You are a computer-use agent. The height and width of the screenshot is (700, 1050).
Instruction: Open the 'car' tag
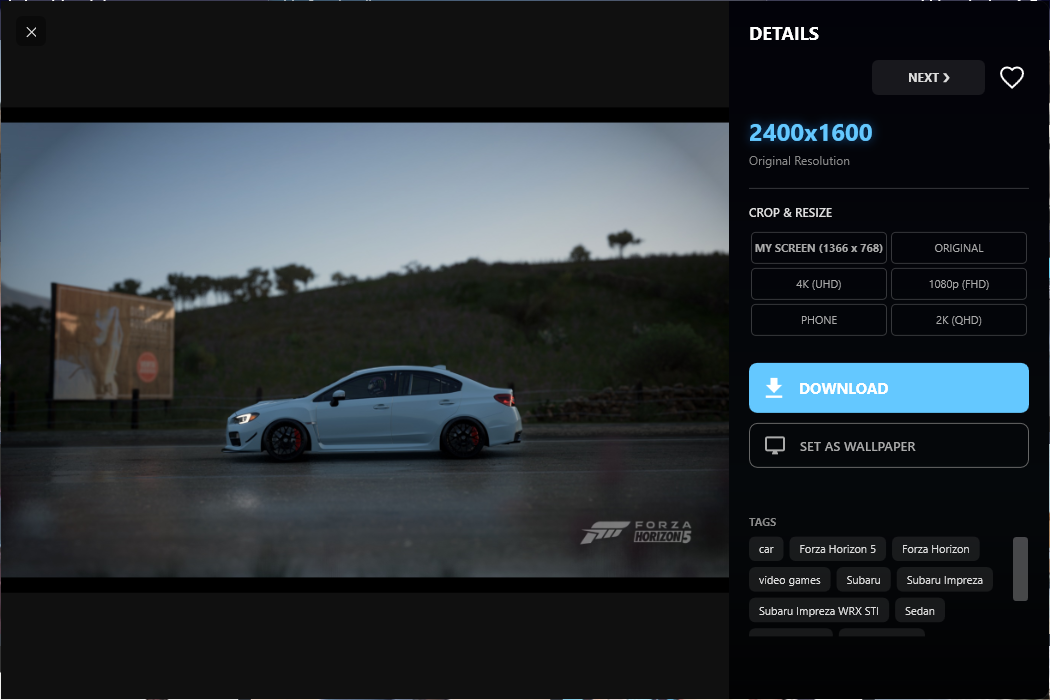pos(766,549)
